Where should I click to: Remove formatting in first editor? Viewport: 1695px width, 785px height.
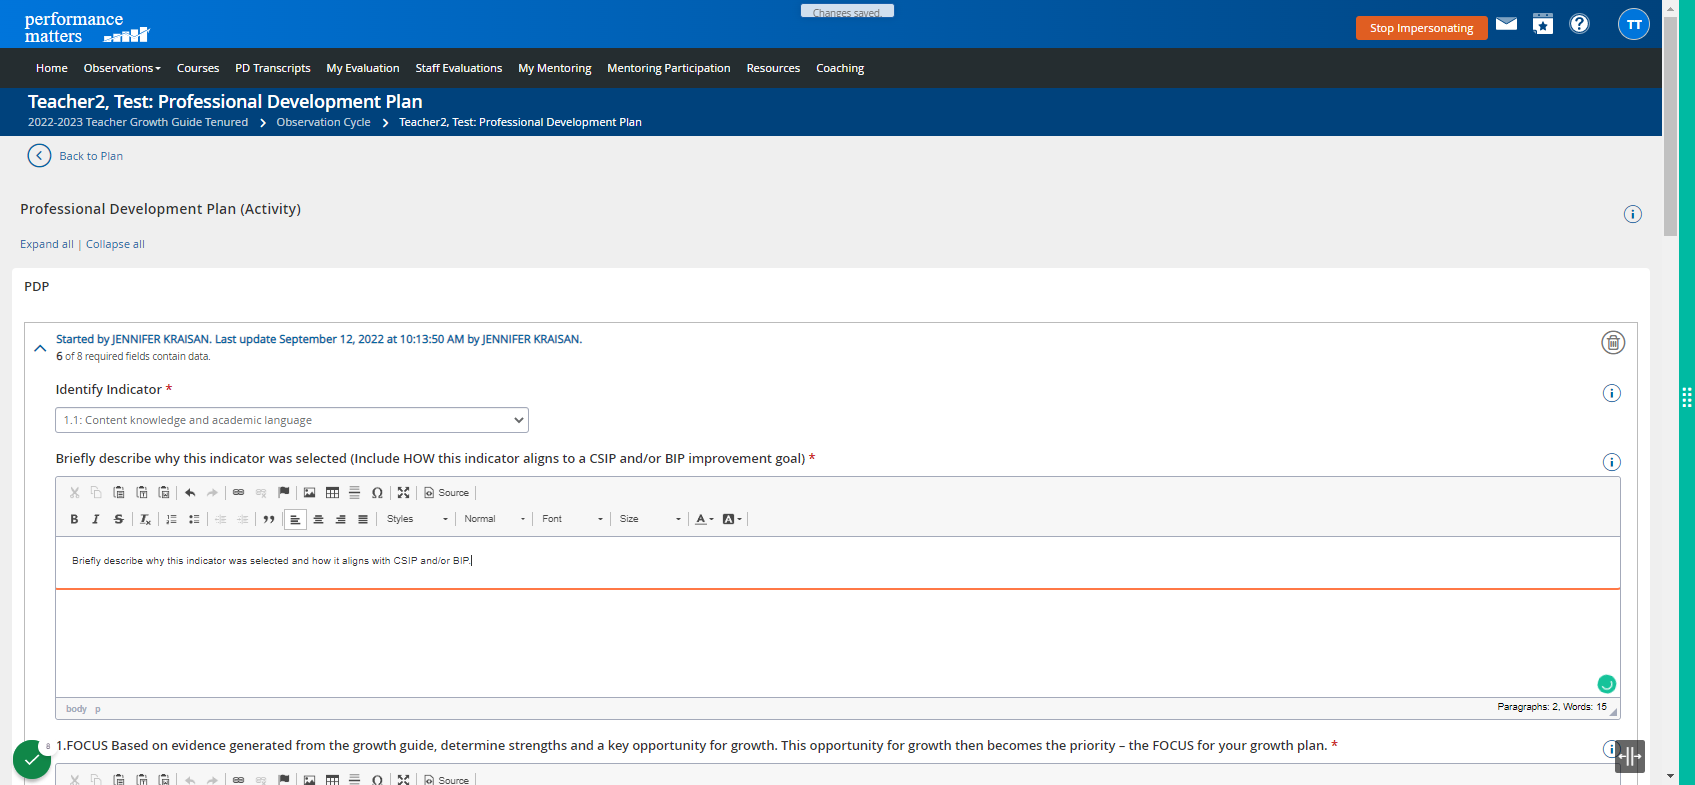click(145, 519)
